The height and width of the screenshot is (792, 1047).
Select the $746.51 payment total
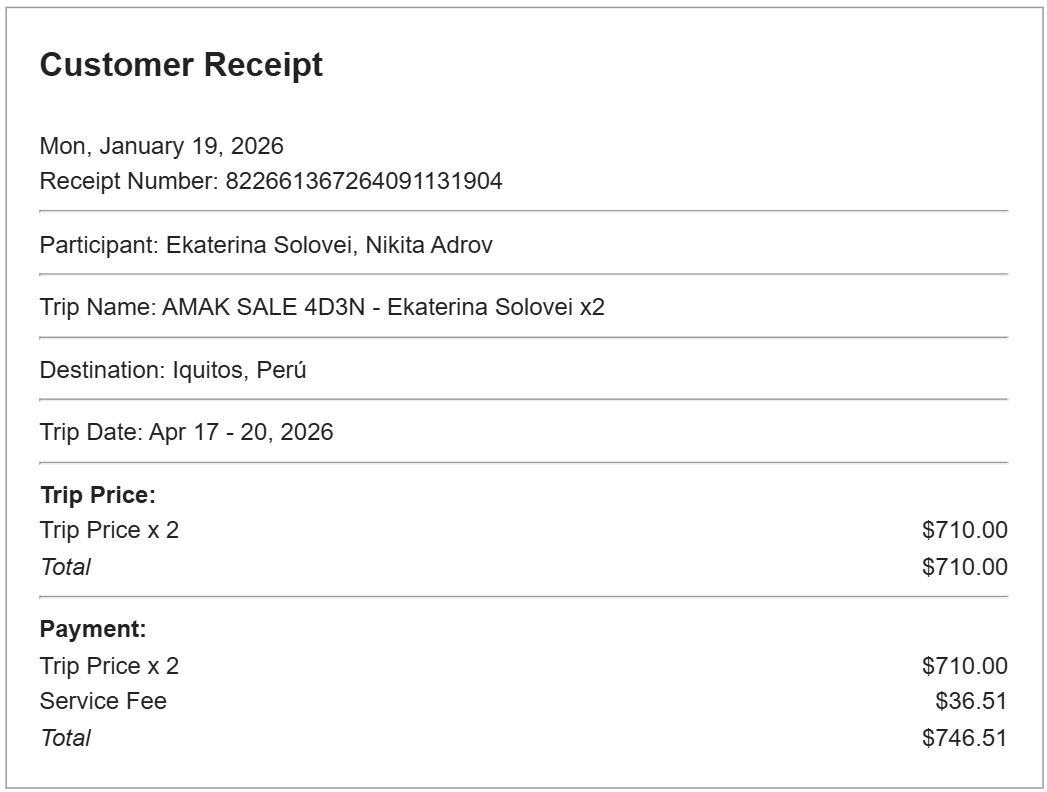pos(964,738)
